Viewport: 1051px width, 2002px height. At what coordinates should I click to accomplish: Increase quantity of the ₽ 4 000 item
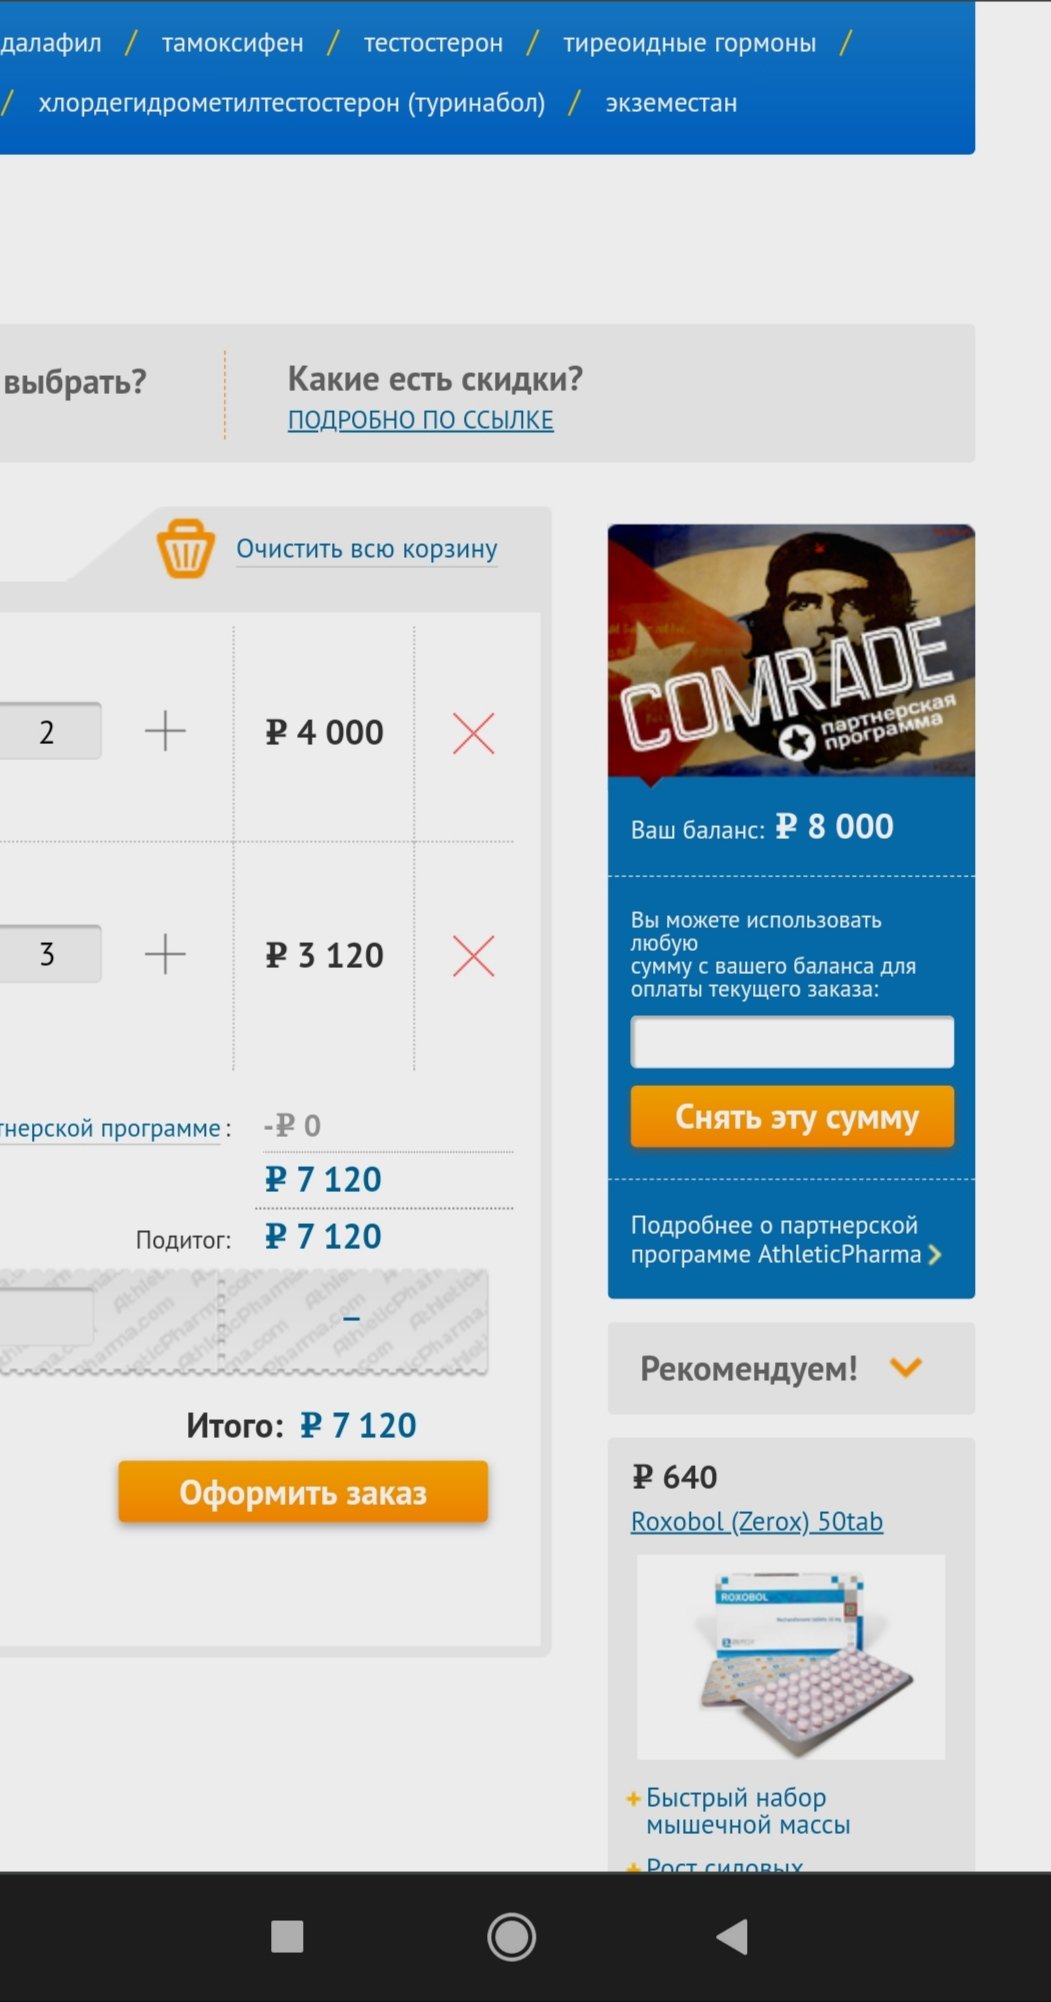click(165, 731)
